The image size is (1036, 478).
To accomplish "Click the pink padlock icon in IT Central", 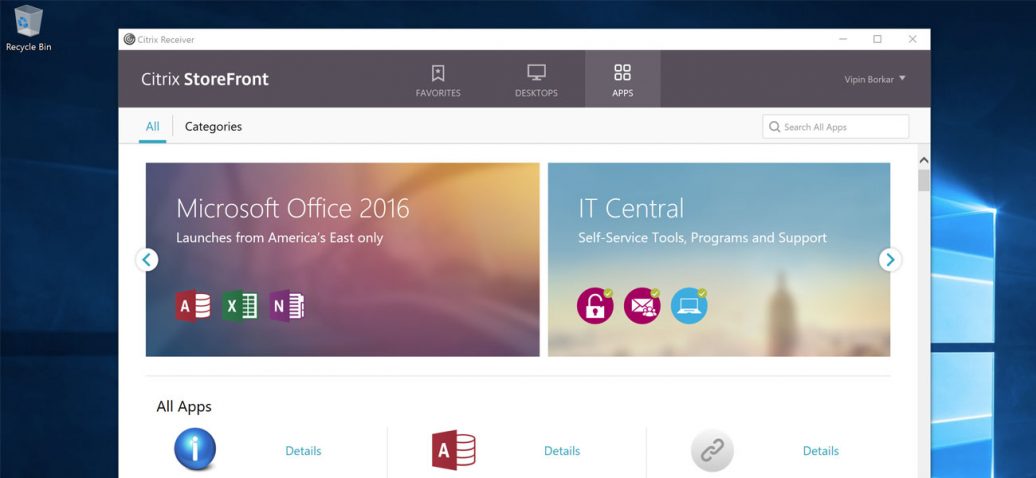I will (x=595, y=305).
